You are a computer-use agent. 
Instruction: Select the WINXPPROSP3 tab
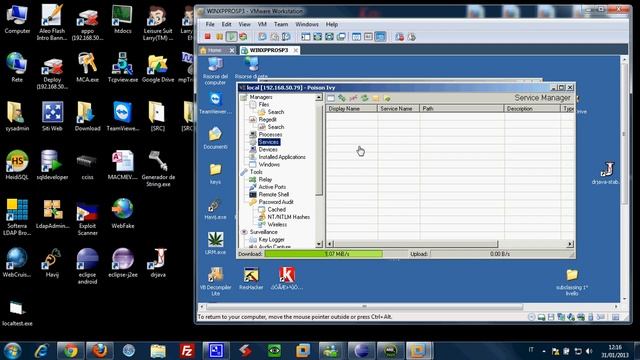click(269, 50)
